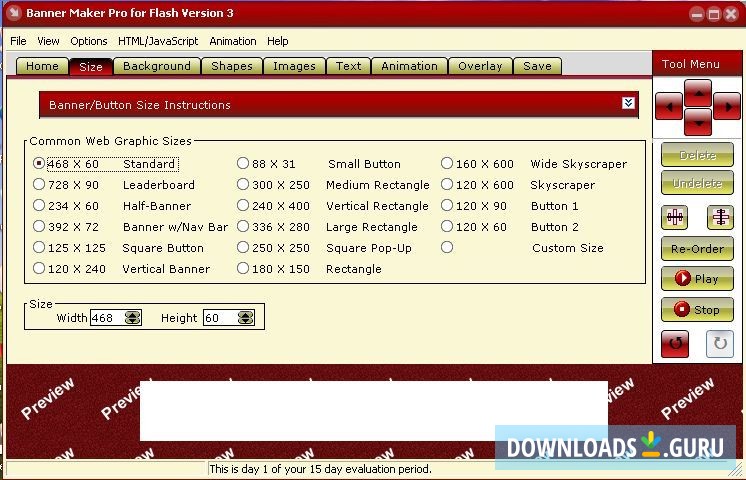Pick 125 X 125 Square Button size
This screenshot has width=746, height=480.
click(x=118, y=247)
